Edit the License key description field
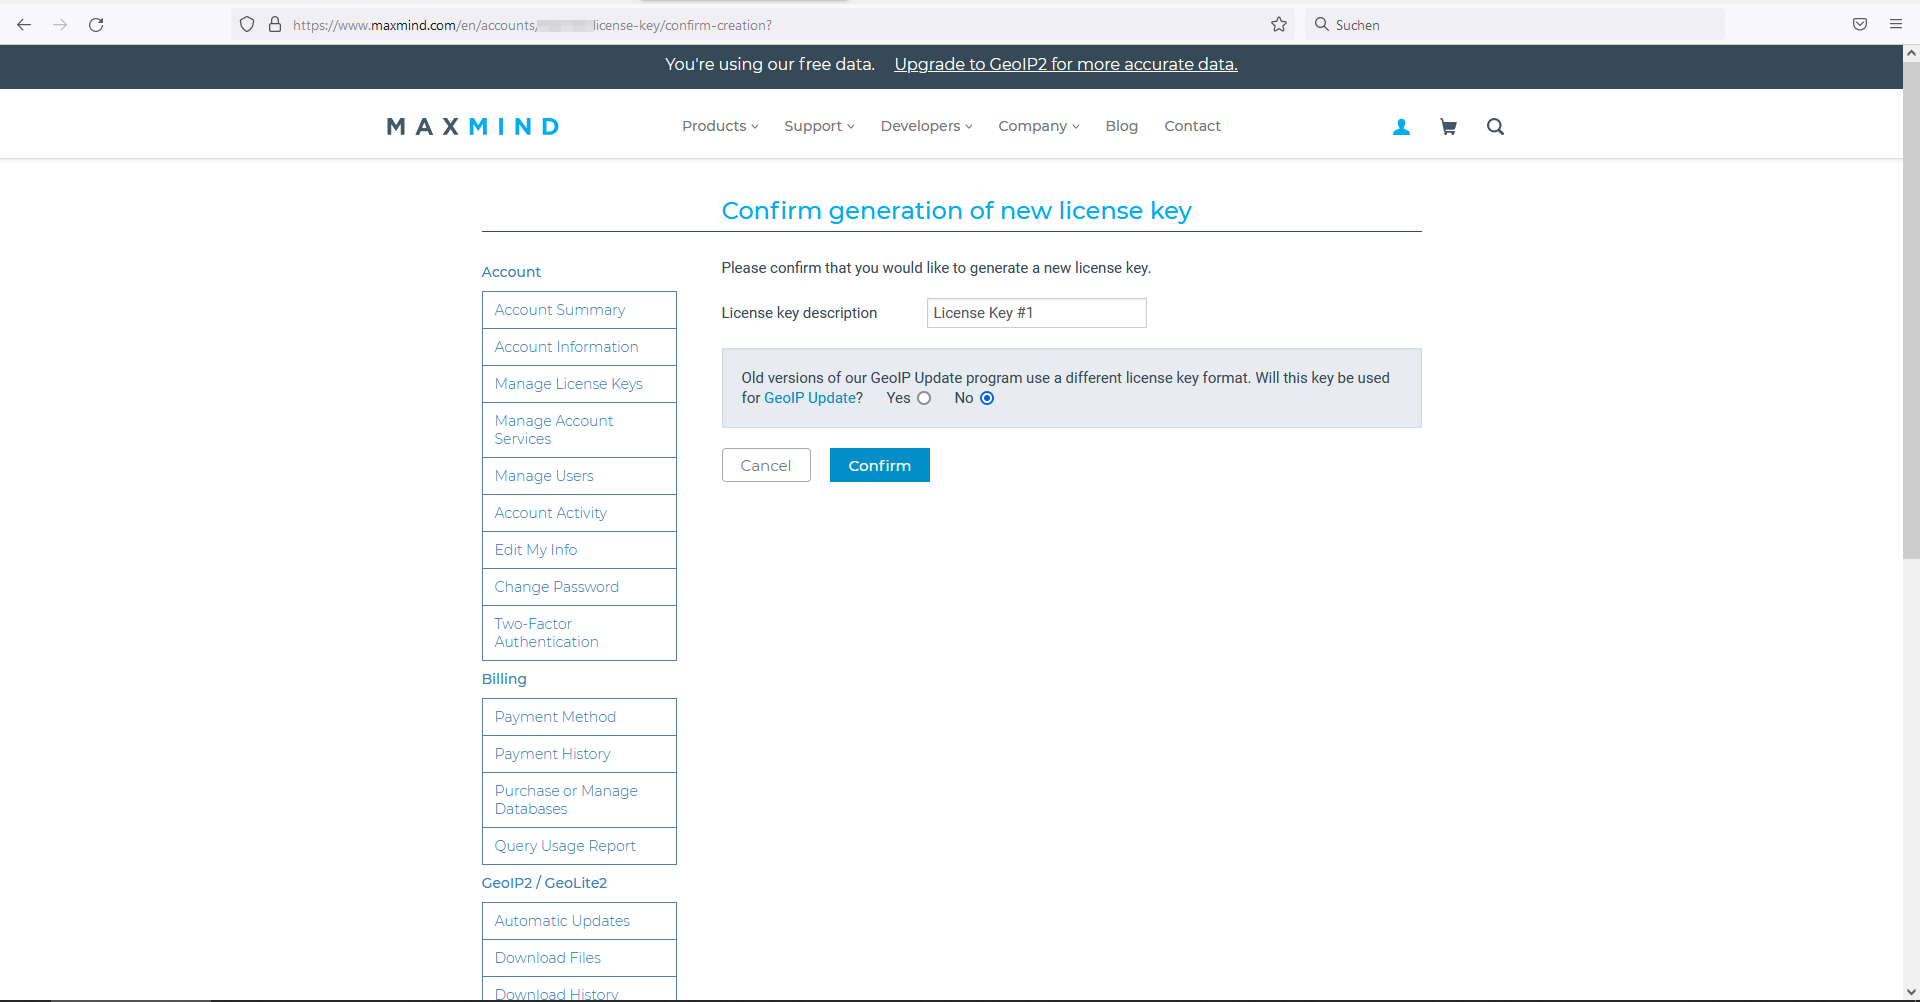The height and width of the screenshot is (1002, 1920). 1036,313
